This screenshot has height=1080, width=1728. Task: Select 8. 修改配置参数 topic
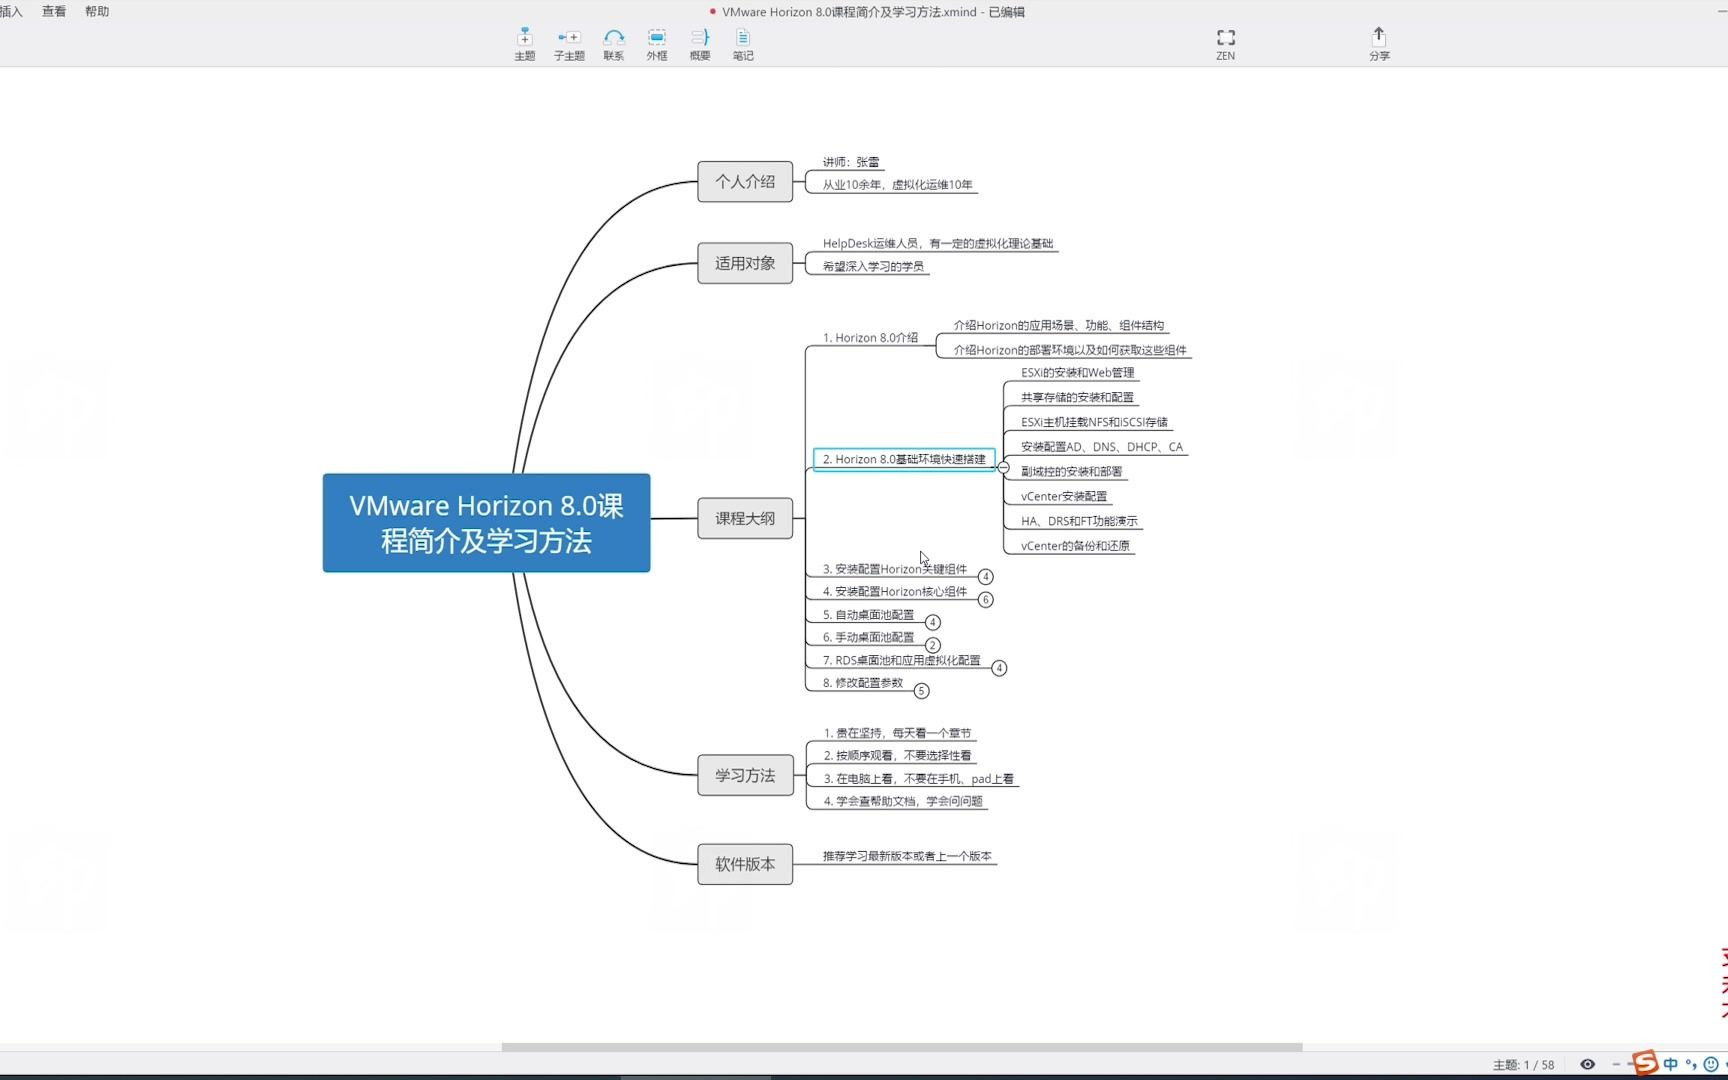click(863, 683)
